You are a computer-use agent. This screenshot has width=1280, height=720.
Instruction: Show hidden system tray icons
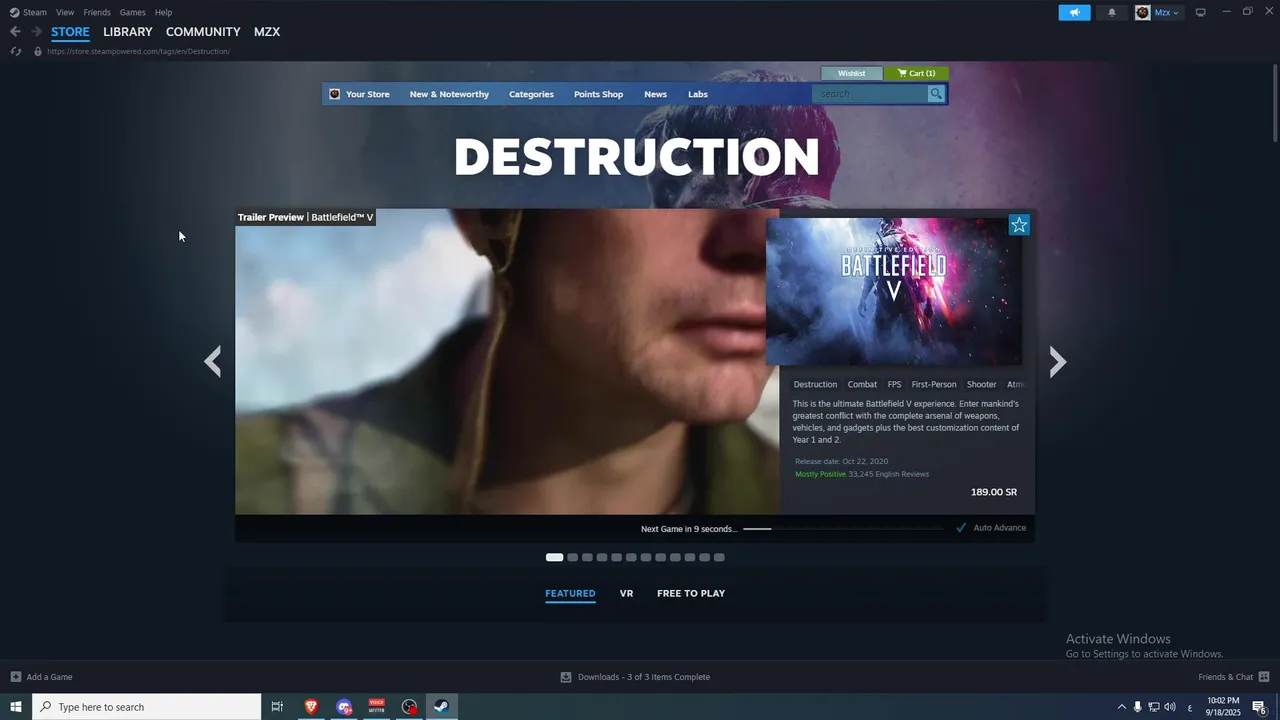coord(1121,707)
